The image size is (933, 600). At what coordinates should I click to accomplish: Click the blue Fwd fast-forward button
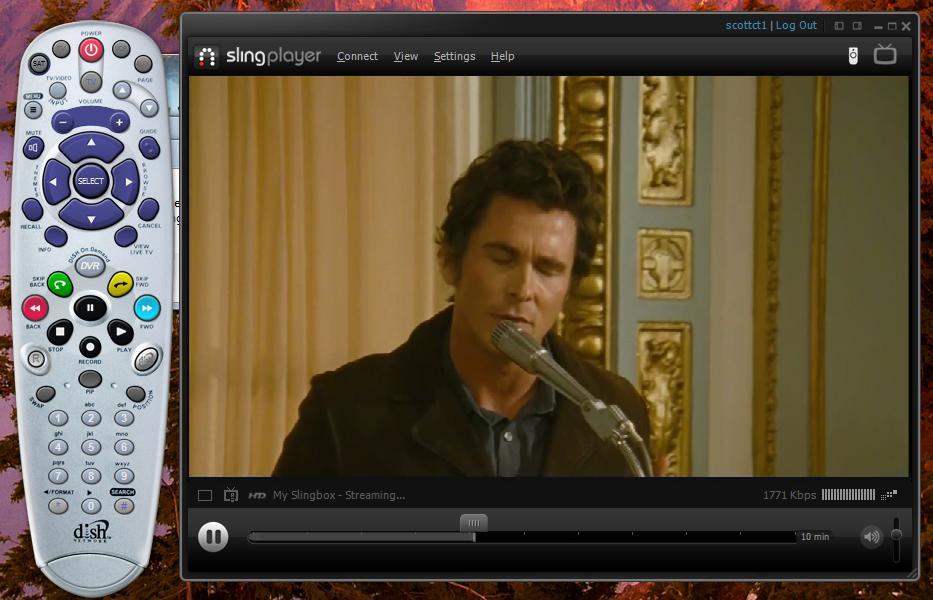(x=147, y=308)
